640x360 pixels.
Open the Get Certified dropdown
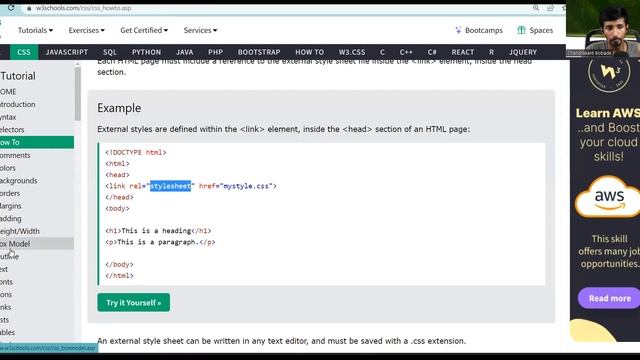pyautogui.click(x=144, y=30)
